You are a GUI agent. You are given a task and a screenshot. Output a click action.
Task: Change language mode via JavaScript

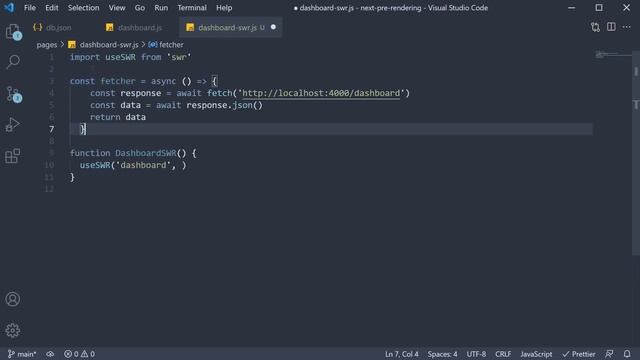[536, 354]
